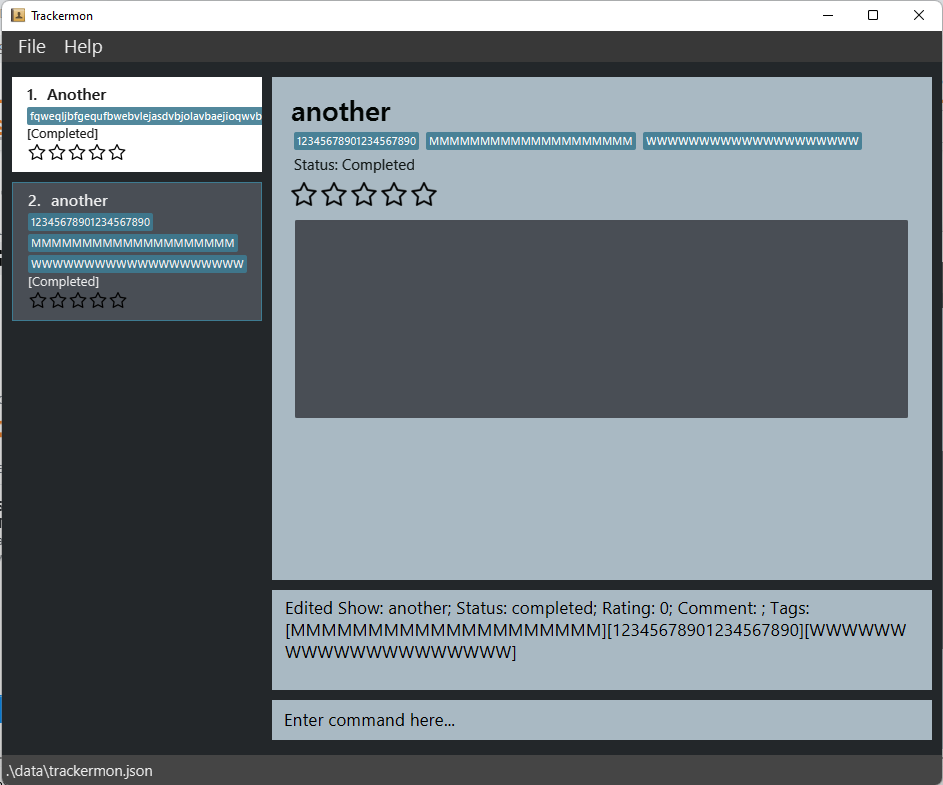The width and height of the screenshot is (943, 785).
Task: Click fourth star of the Another card rating
Action: (97, 152)
